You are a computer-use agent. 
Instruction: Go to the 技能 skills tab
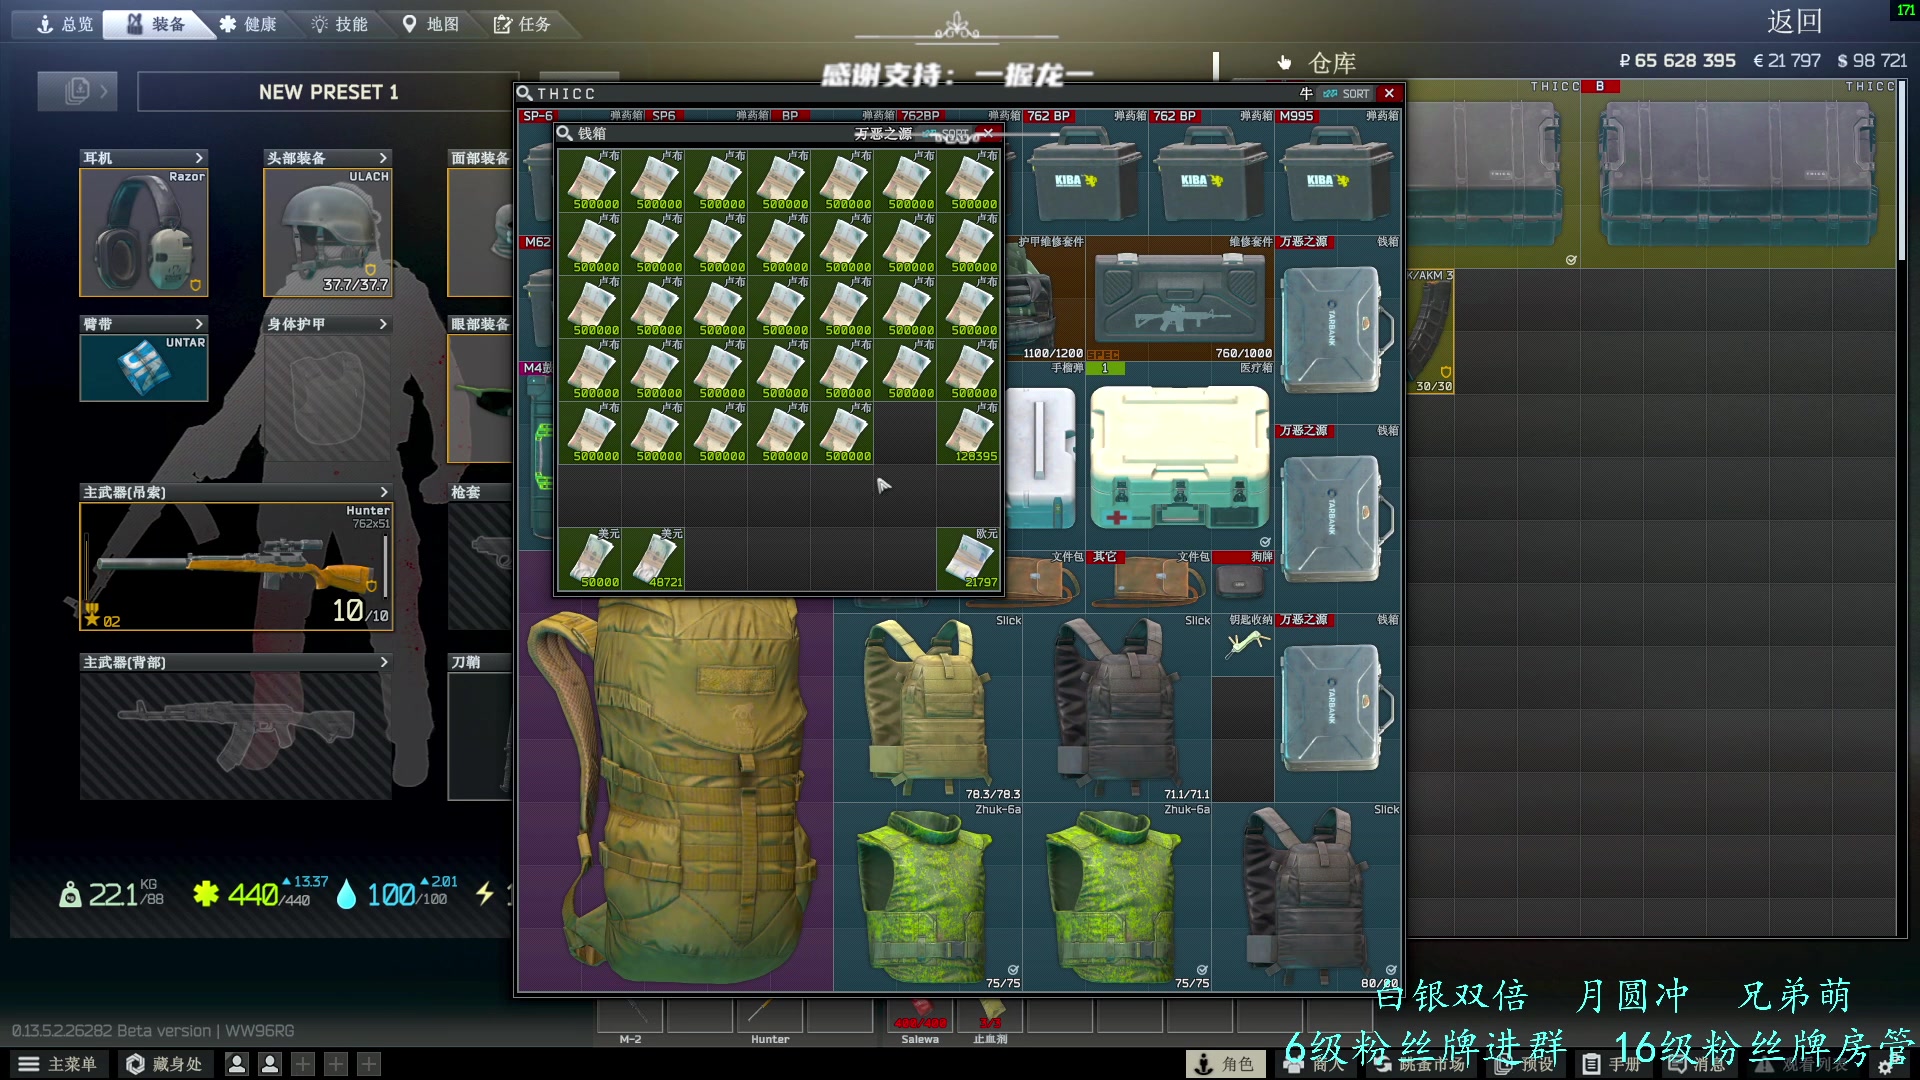[340, 24]
